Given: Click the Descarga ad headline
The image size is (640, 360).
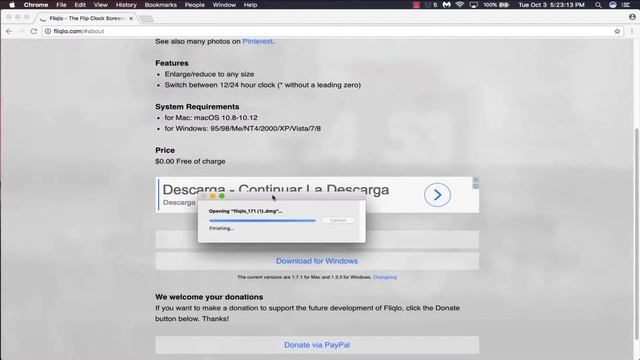Looking at the screenshot, I should 276,189.
